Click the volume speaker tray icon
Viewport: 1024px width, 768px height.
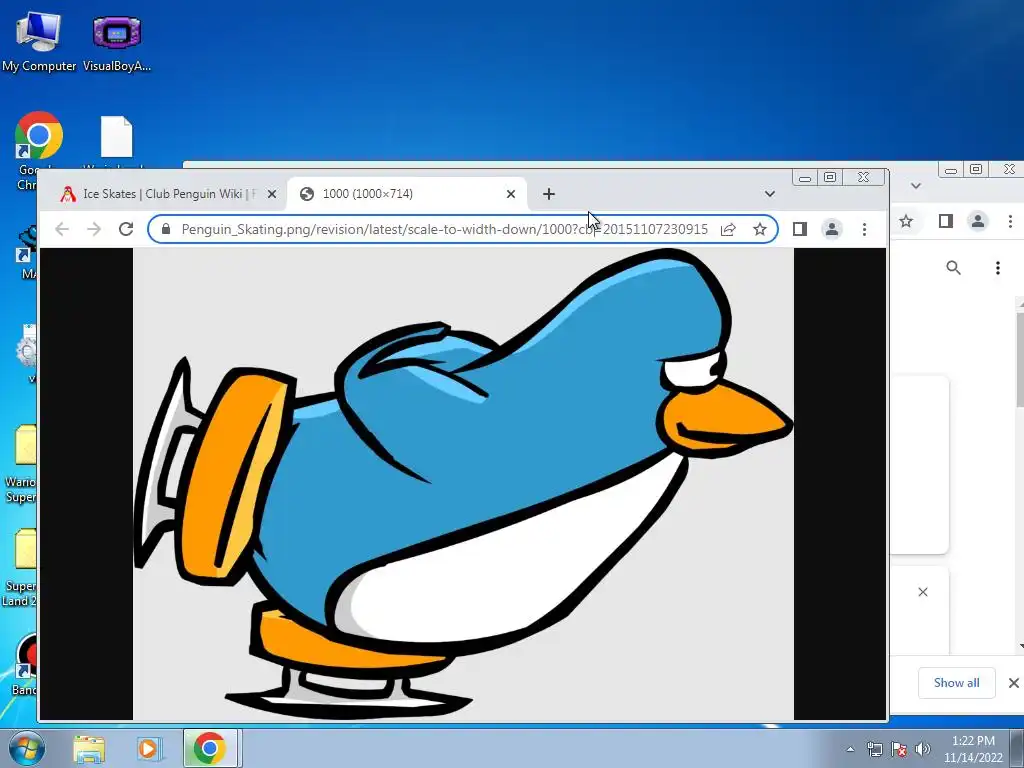point(923,749)
